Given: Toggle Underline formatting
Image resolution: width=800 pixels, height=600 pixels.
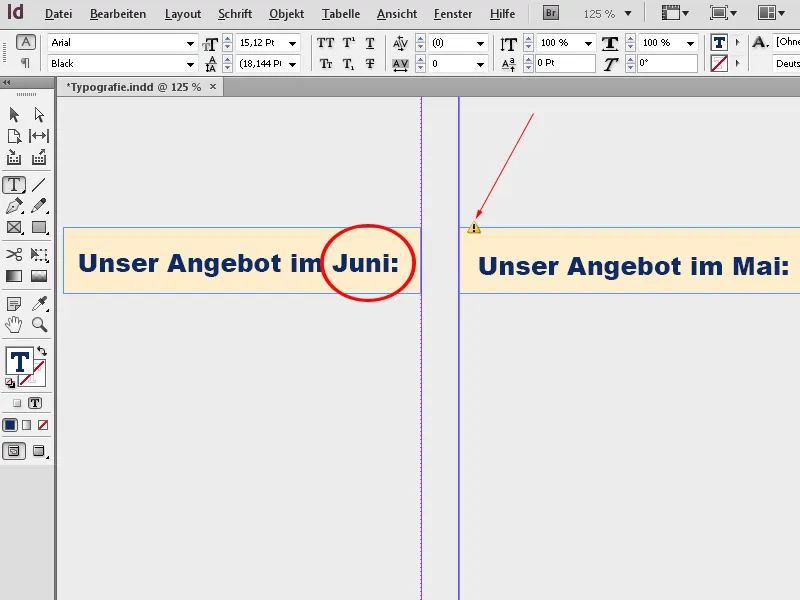Looking at the screenshot, I should pyautogui.click(x=370, y=43).
